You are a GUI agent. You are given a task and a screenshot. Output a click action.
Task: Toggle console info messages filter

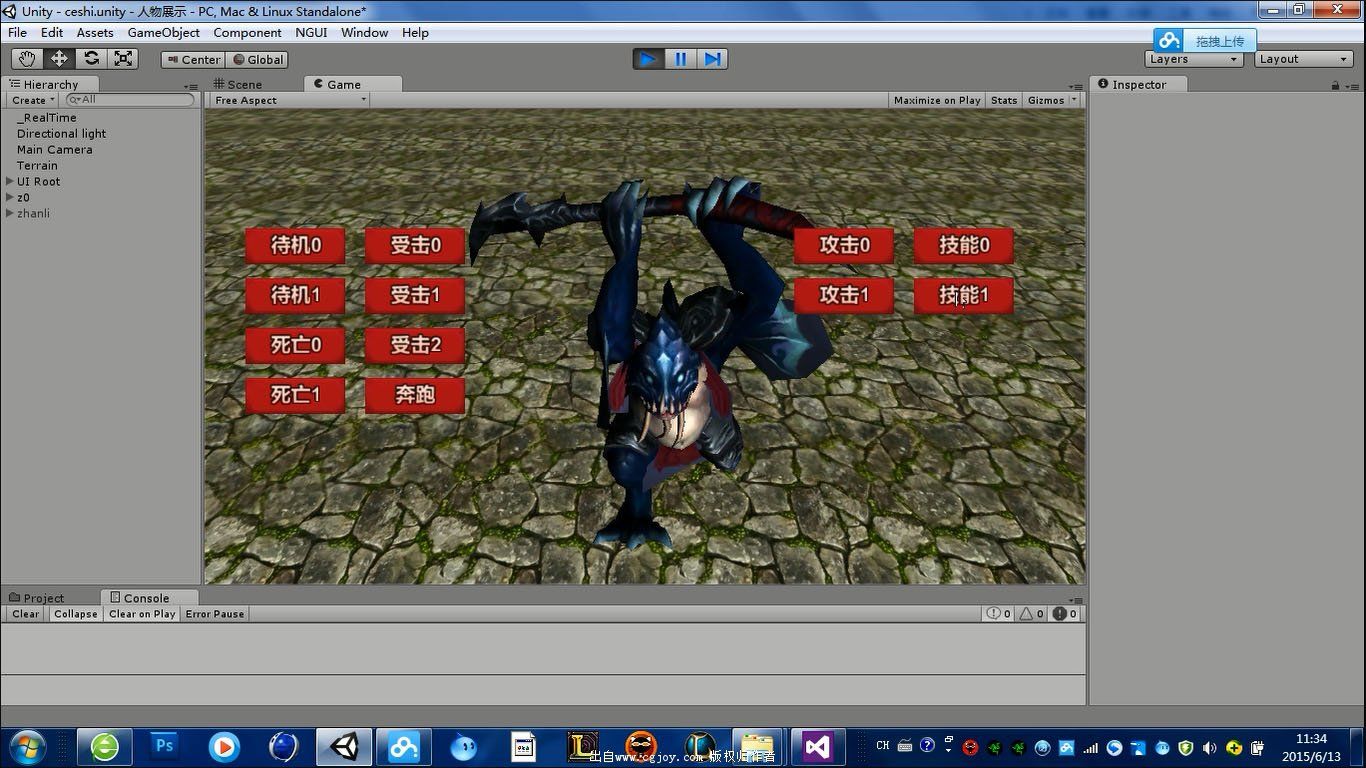point(998,614)
